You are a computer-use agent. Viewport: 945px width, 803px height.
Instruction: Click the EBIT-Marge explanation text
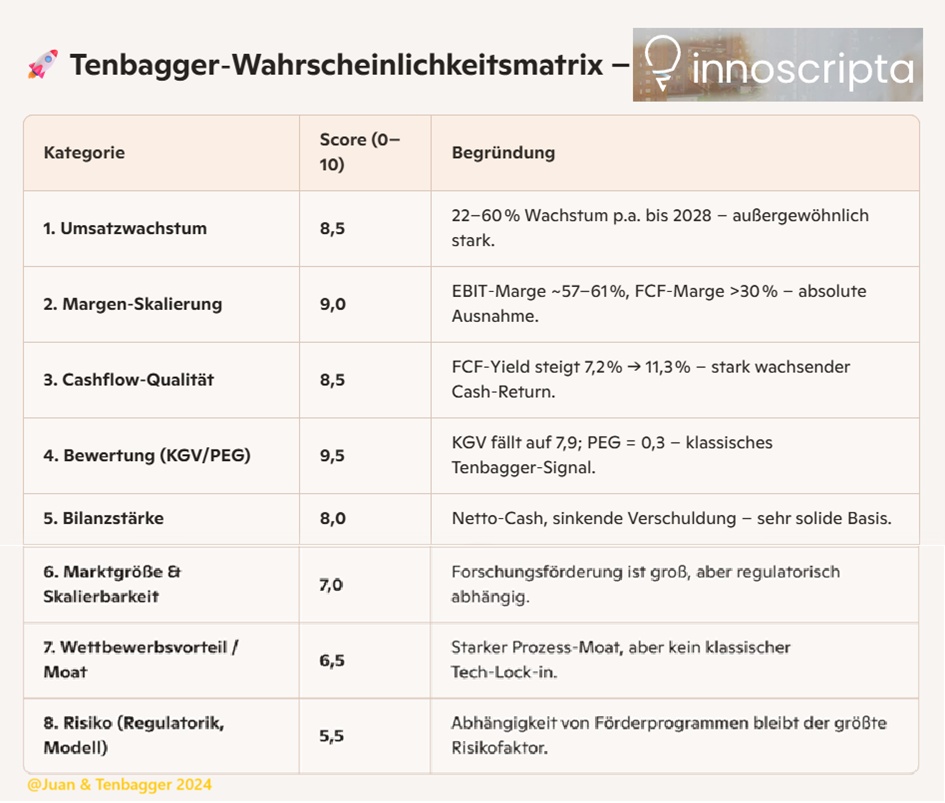pos(658,304)
